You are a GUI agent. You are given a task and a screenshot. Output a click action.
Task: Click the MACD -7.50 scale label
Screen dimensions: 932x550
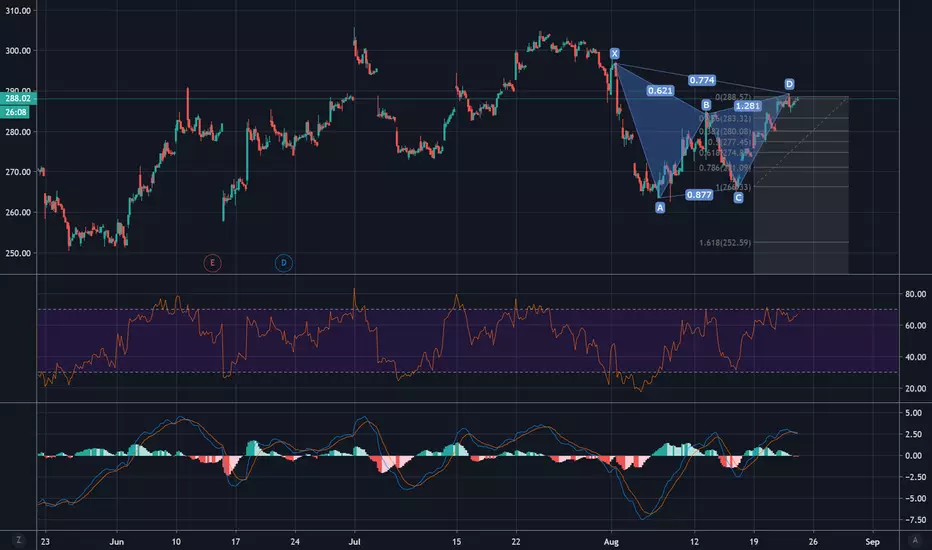912,520
